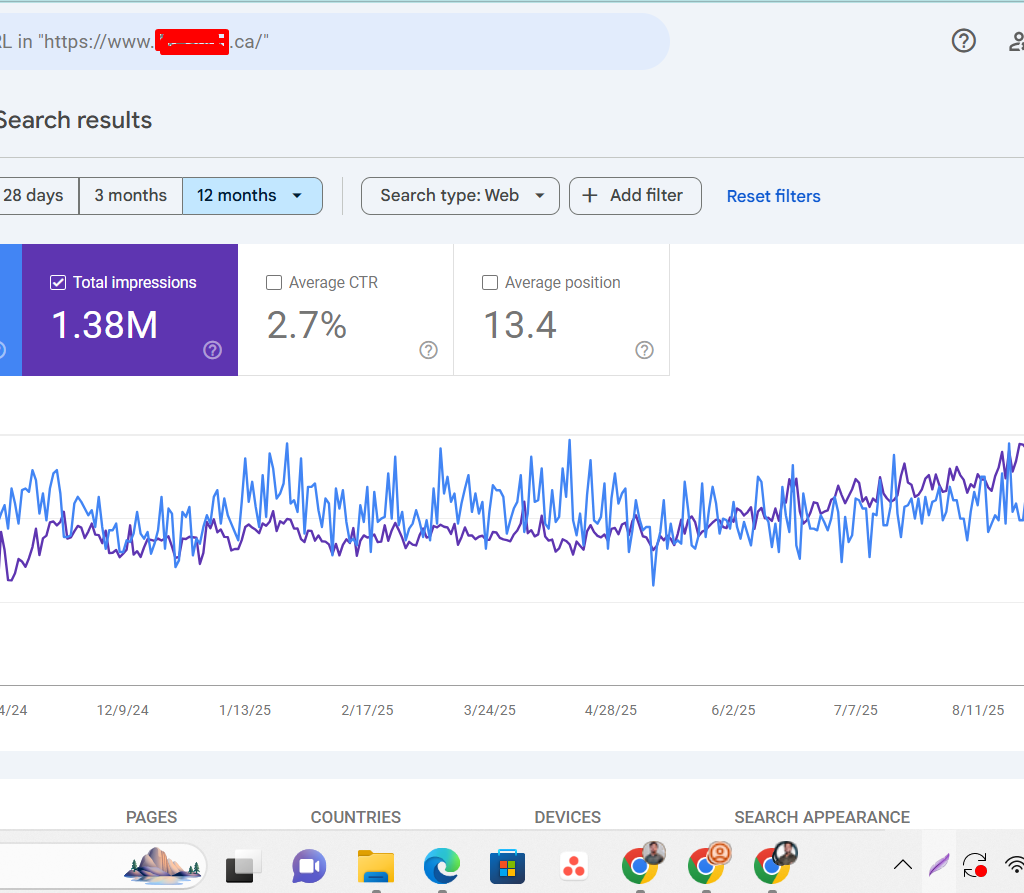Expand the hidden system tray icons chevron

(902, 865)
